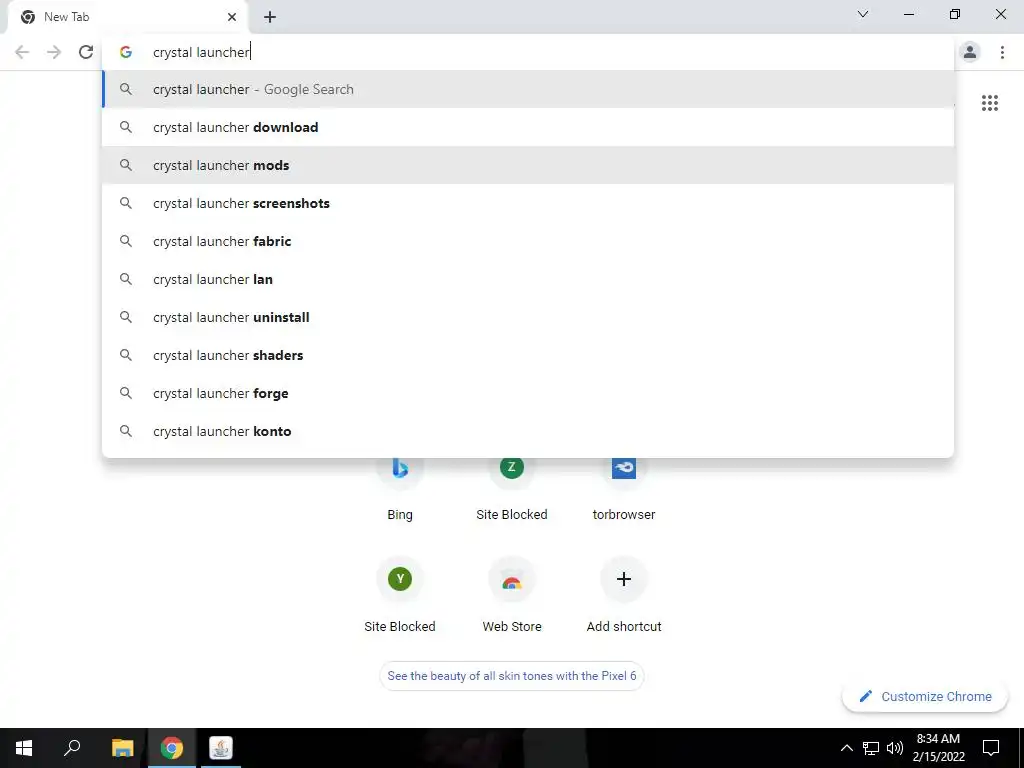This screenshot has height=768, width=1024.
Task: Choose 'crystal launcher uninstall' suggestion
Action: [528, 317]
